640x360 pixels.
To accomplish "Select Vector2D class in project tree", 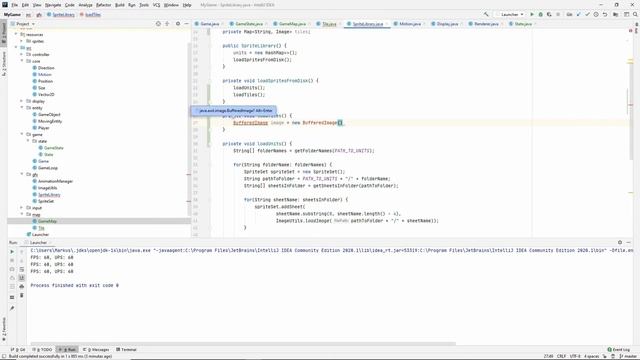I will tap(46, 94).
